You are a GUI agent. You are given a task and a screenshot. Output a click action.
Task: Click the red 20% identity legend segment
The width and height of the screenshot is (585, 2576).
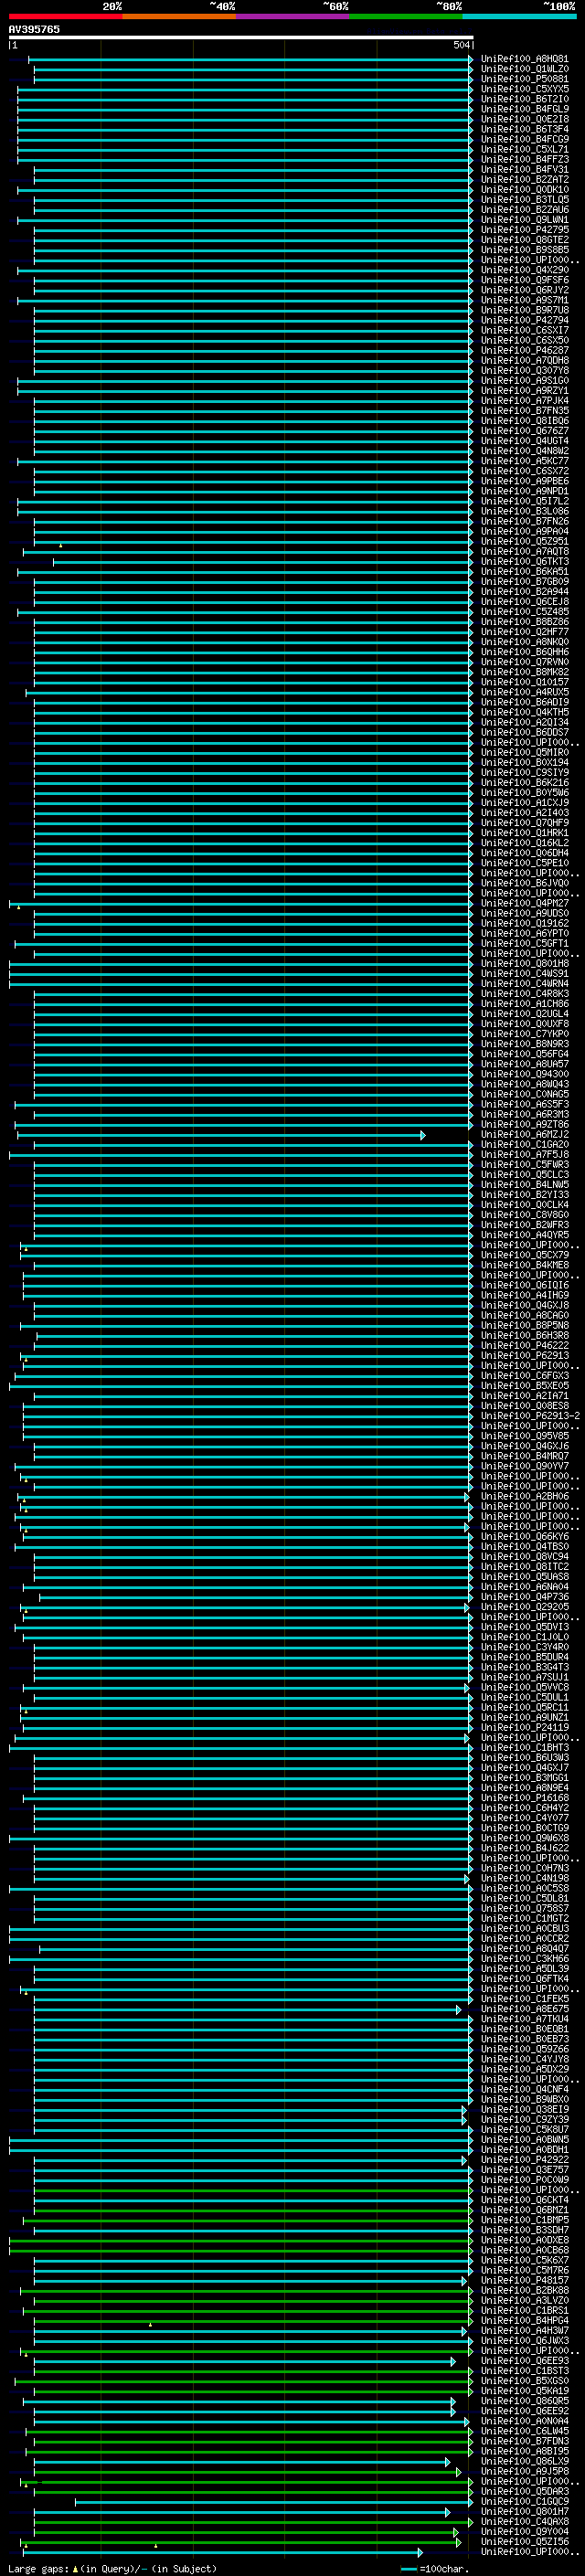pyautogui.click(x=65, y=16)
